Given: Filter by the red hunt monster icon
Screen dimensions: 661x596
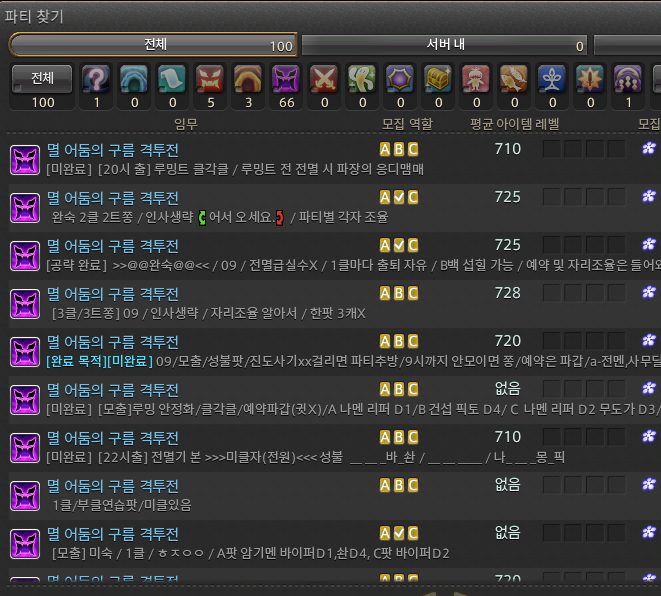Looking at the screenshot, I should (476, 78).
